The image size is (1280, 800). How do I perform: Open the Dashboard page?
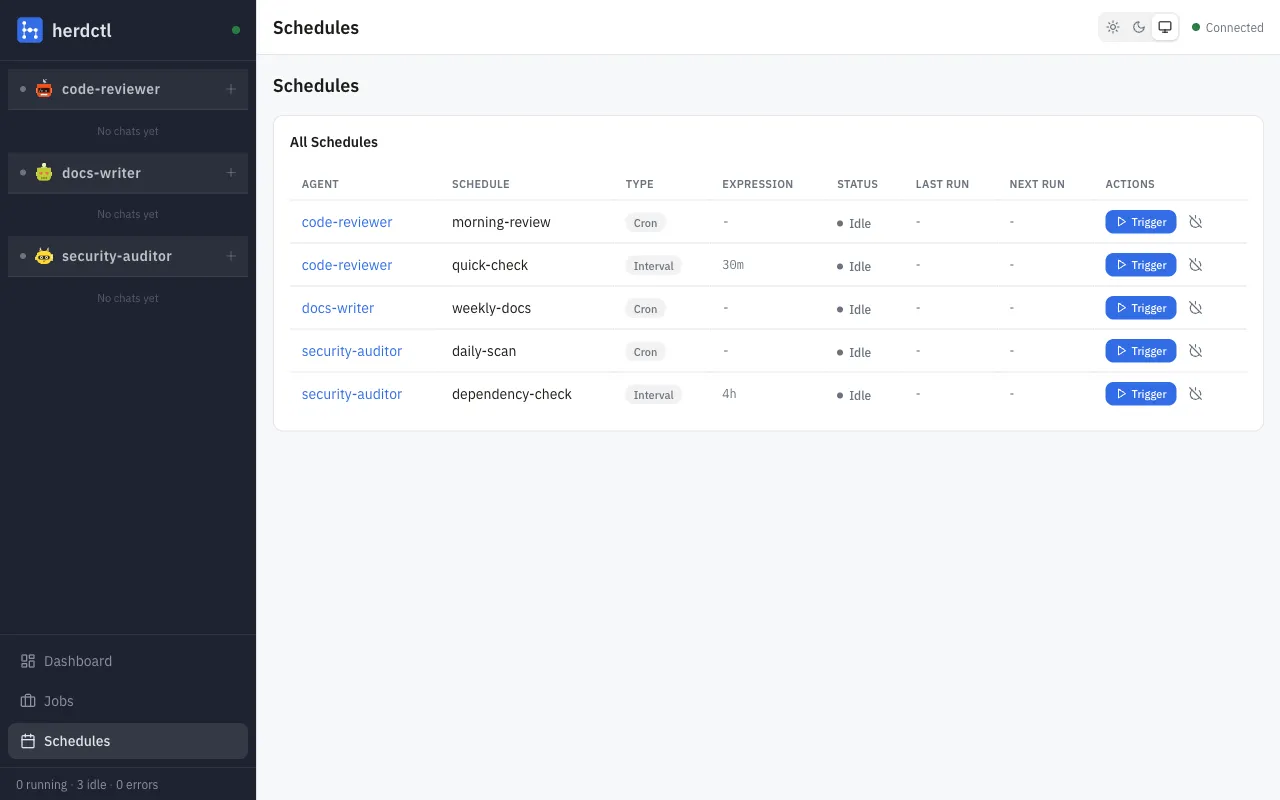(x=78, y=661)
